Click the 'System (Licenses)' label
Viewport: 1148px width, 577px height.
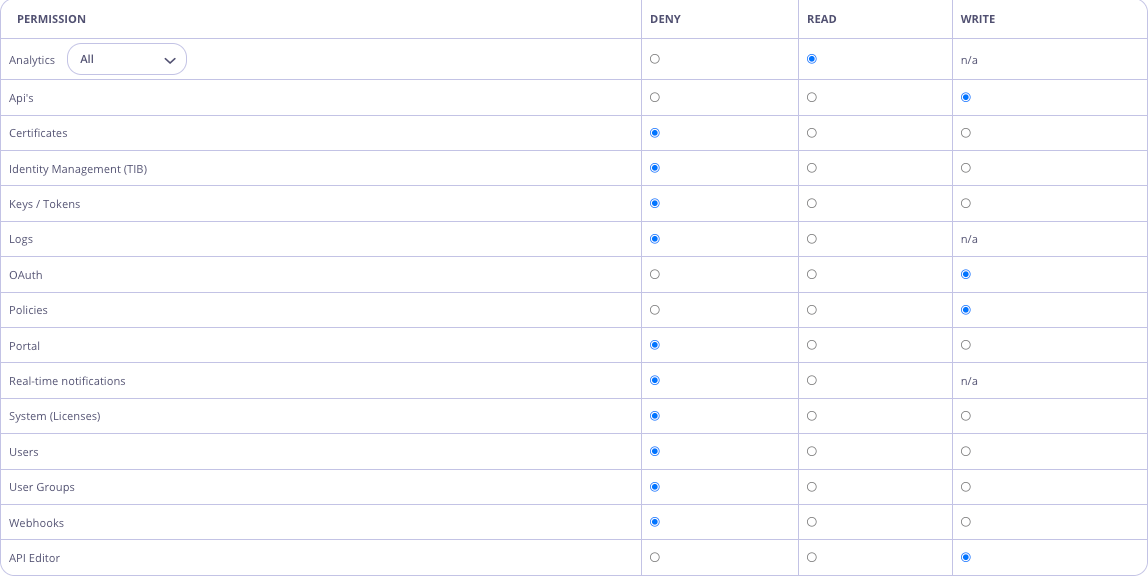point(54,417)
